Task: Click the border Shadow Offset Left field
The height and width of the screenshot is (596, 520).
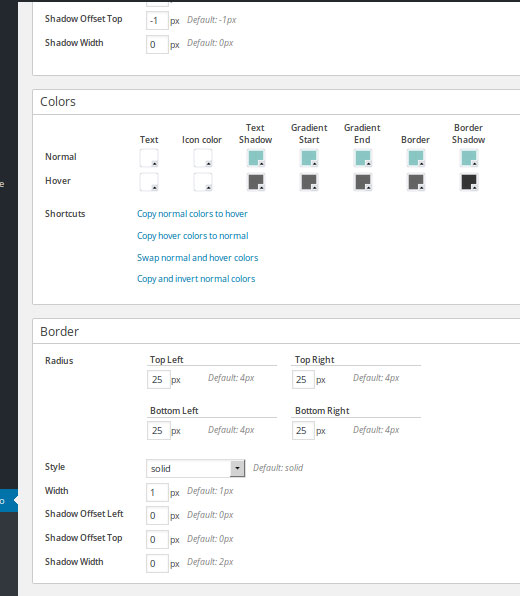Action: tap(157, 515)
